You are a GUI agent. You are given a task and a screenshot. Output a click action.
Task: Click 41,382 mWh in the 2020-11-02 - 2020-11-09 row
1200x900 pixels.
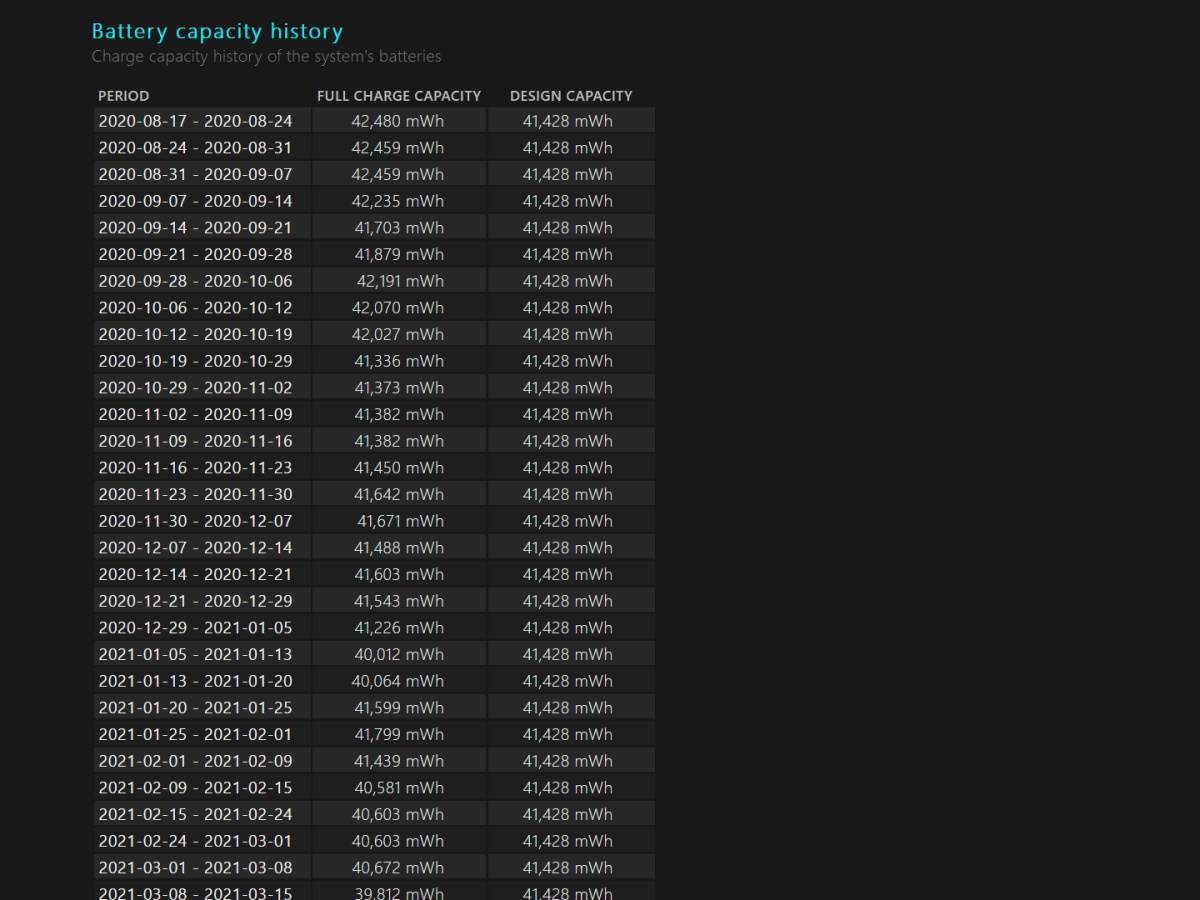[x=399, y=414]
